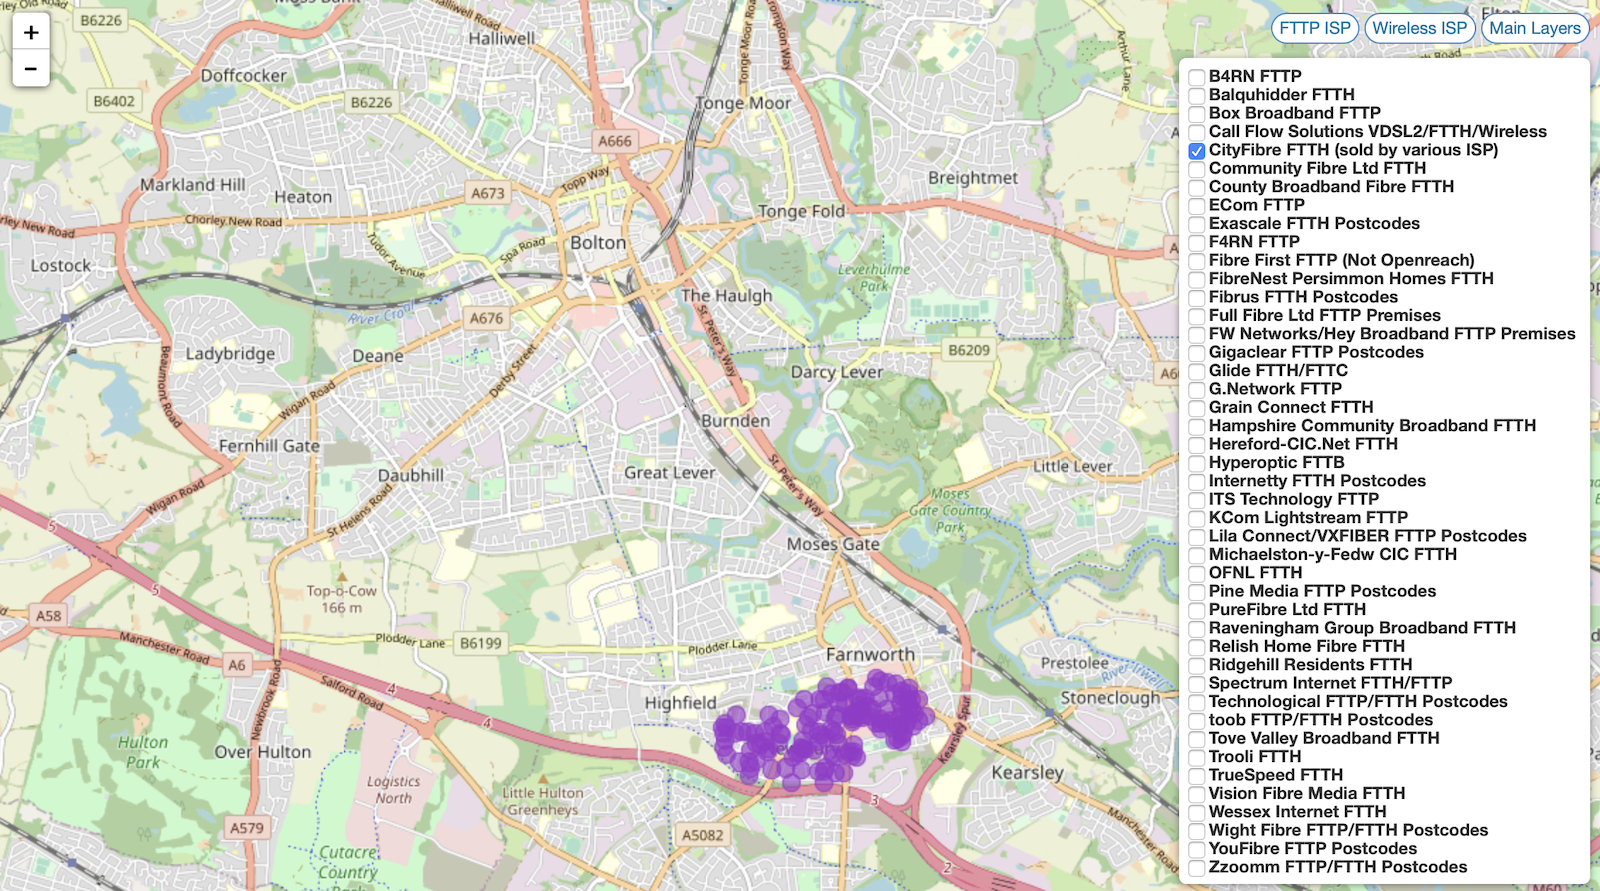Check the Community Fibre Ltd FTTH box

click(1196, 169)
